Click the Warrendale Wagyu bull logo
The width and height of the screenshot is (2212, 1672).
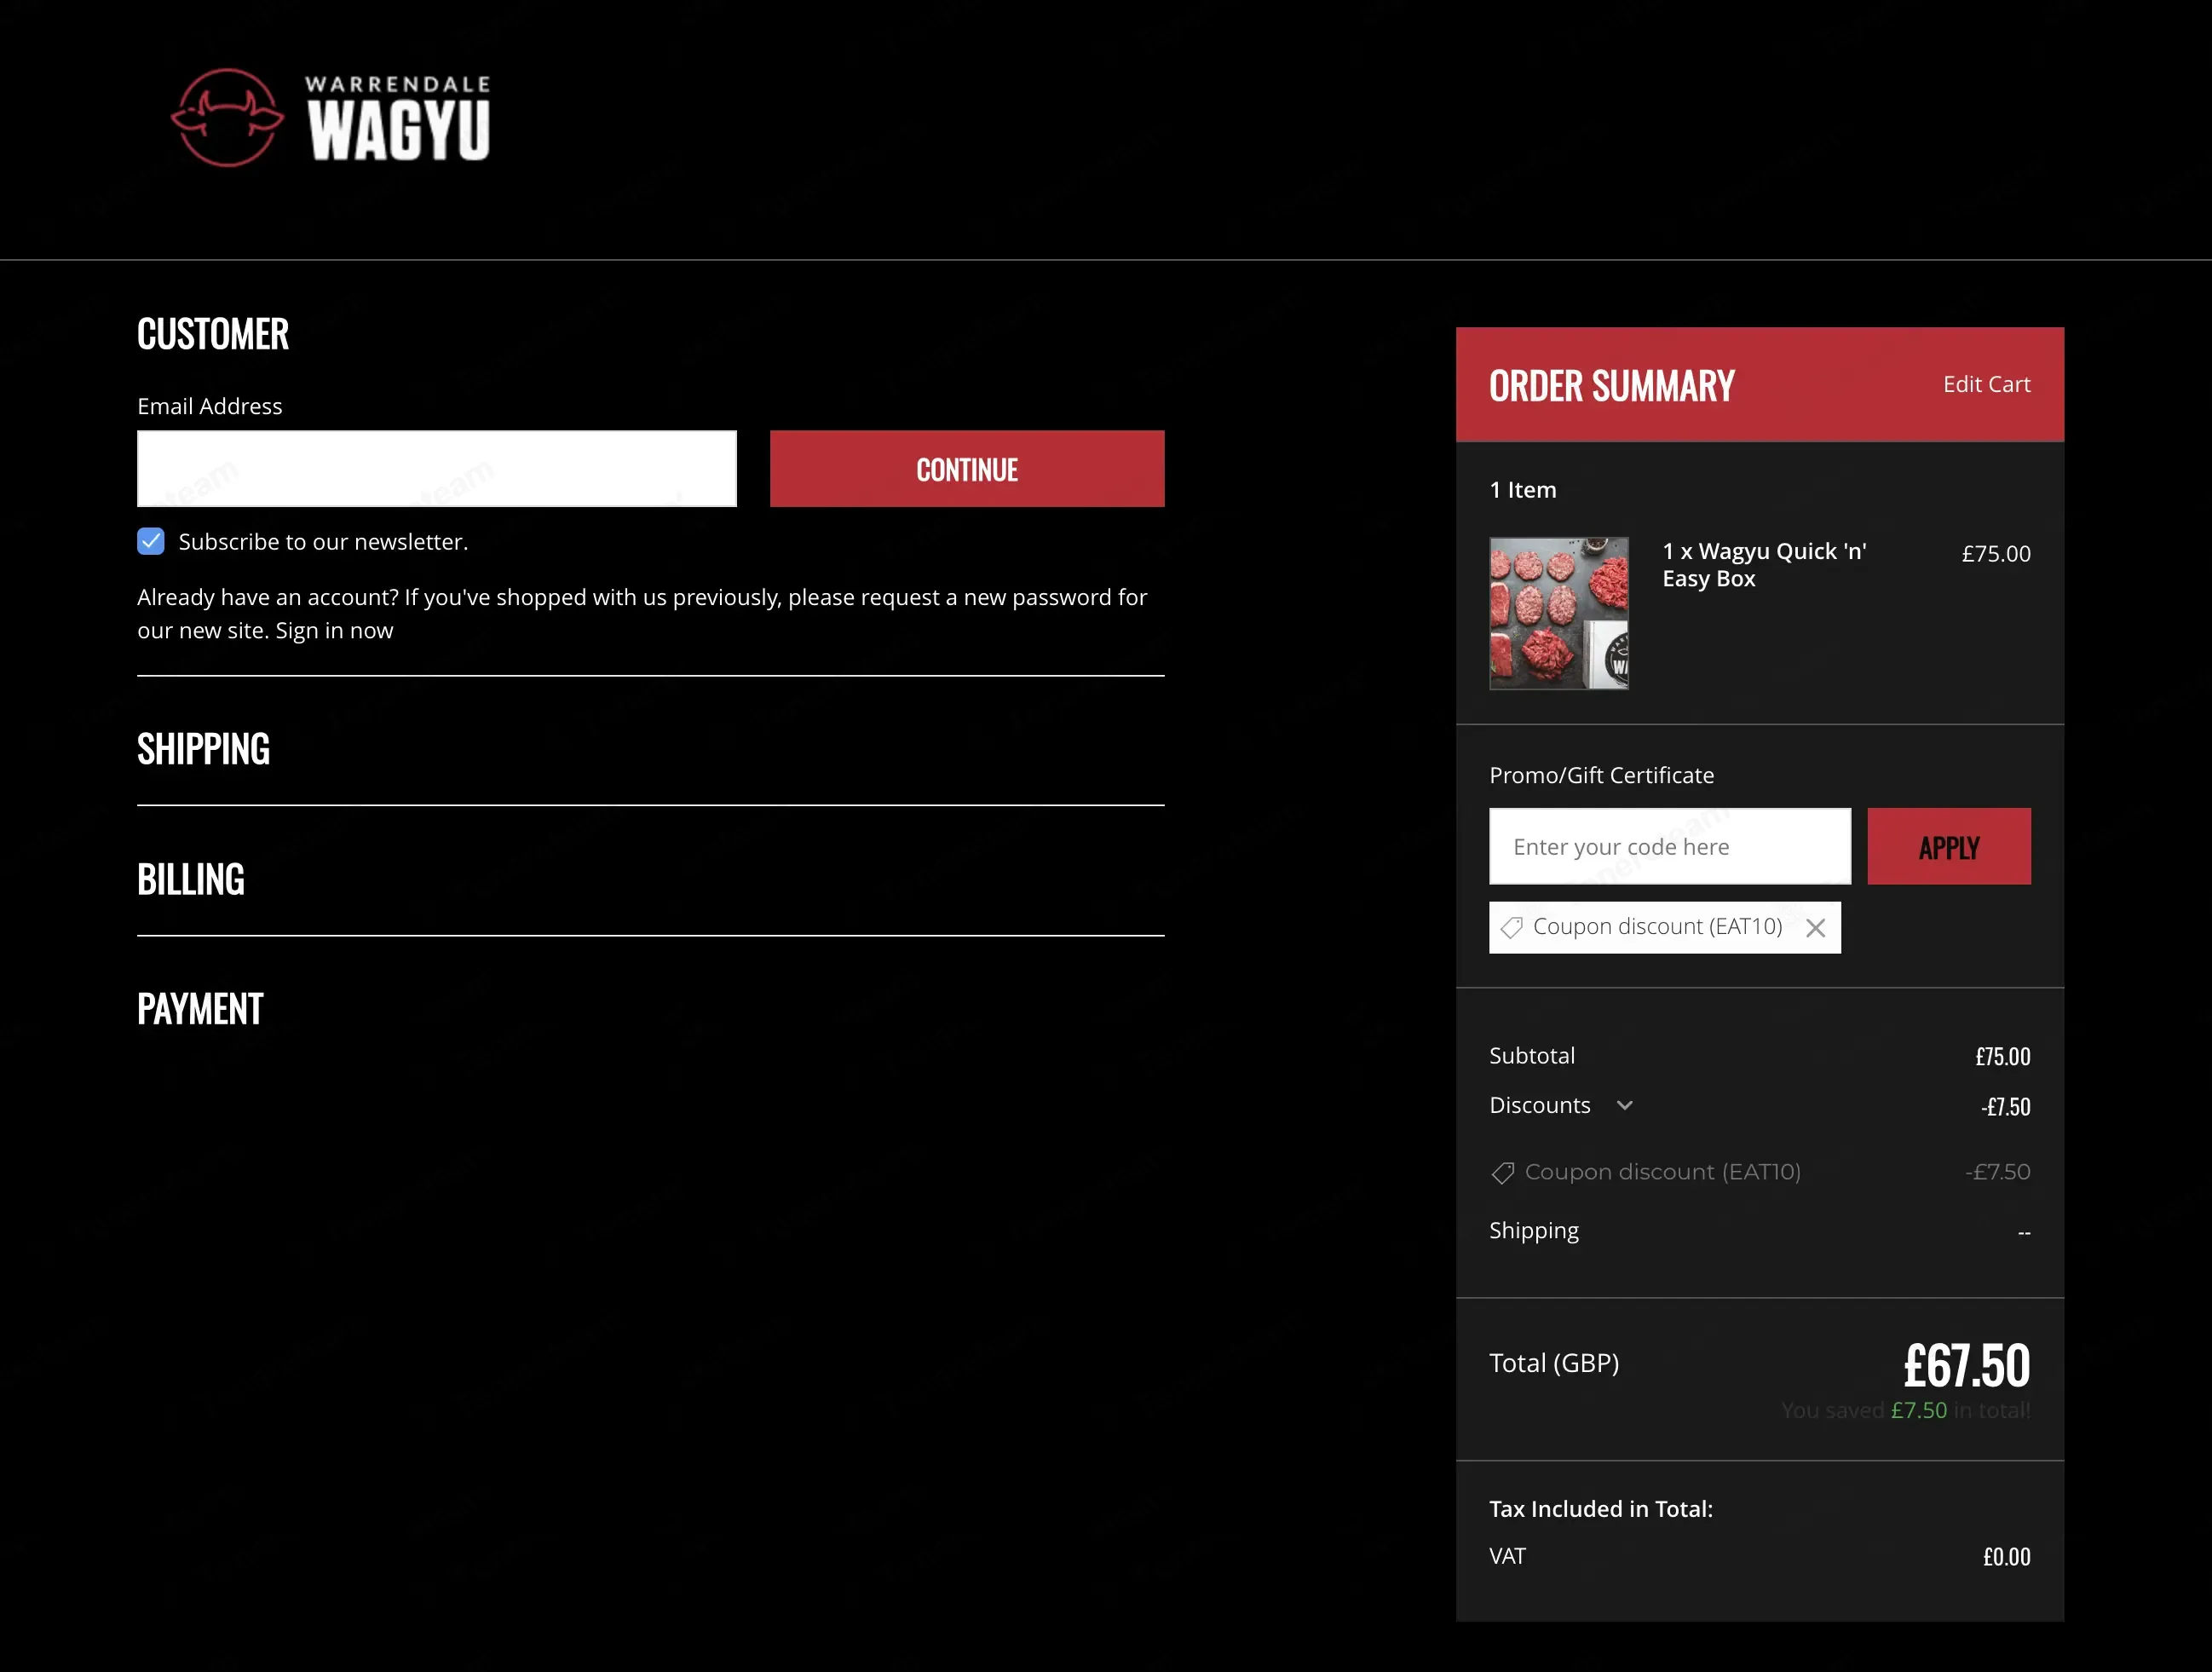click(x=228, y=118)
